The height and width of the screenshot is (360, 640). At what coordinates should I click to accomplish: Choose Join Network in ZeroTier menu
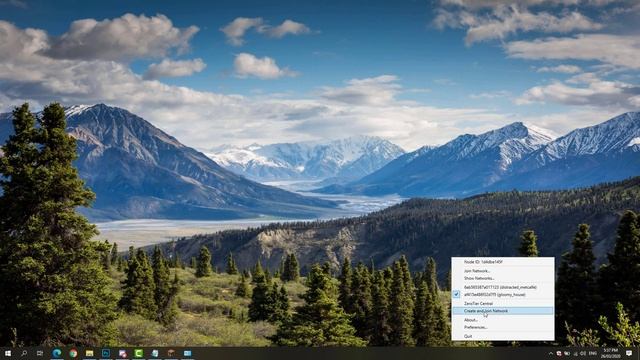(503, 271)
